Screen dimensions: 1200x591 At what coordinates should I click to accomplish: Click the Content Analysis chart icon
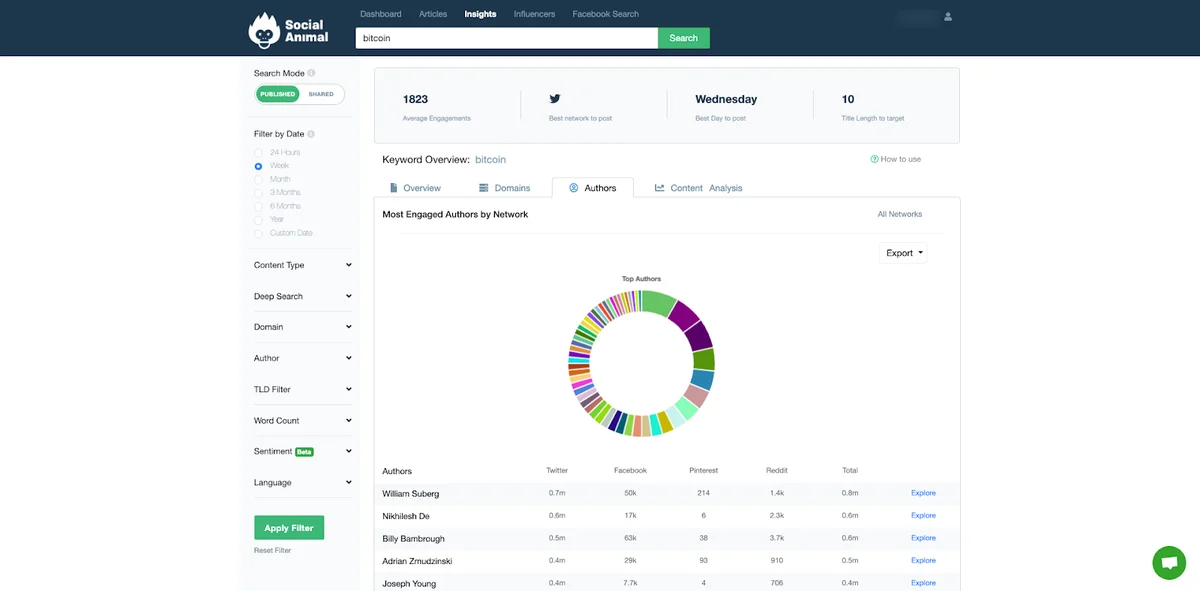660,188
